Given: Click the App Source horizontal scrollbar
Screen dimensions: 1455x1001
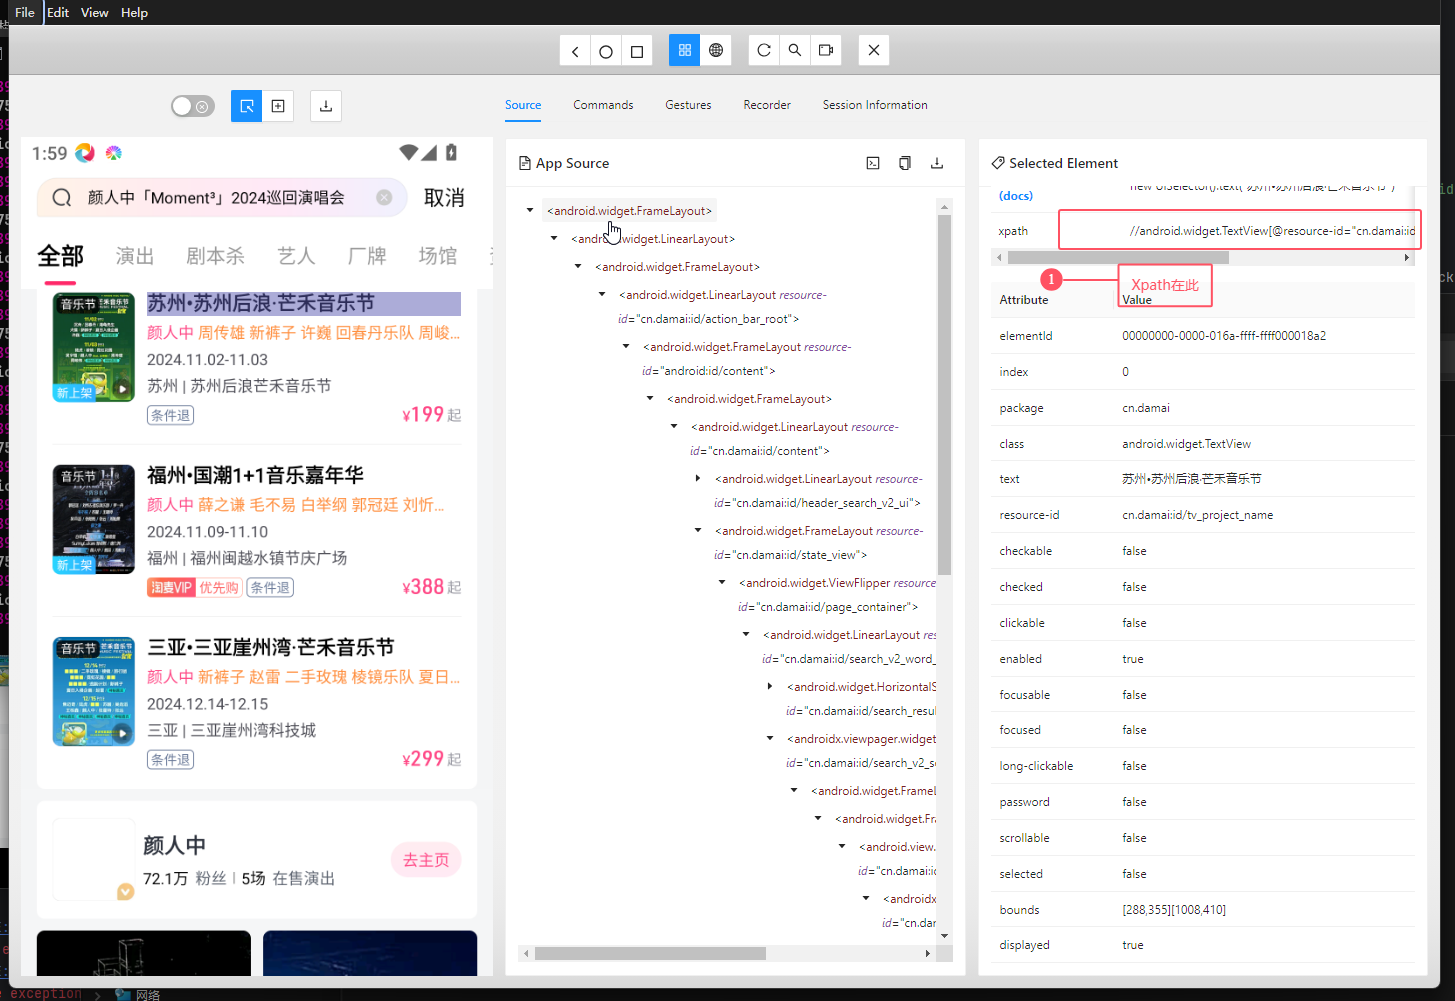Looking at the screenshot, I should coord(650,953).
